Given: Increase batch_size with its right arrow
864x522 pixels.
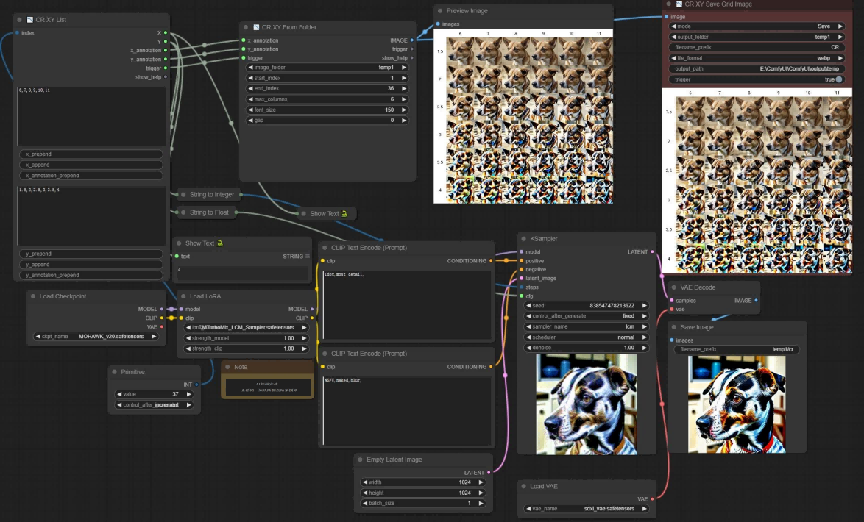Looking at the screenshot, I should point(480,503).
